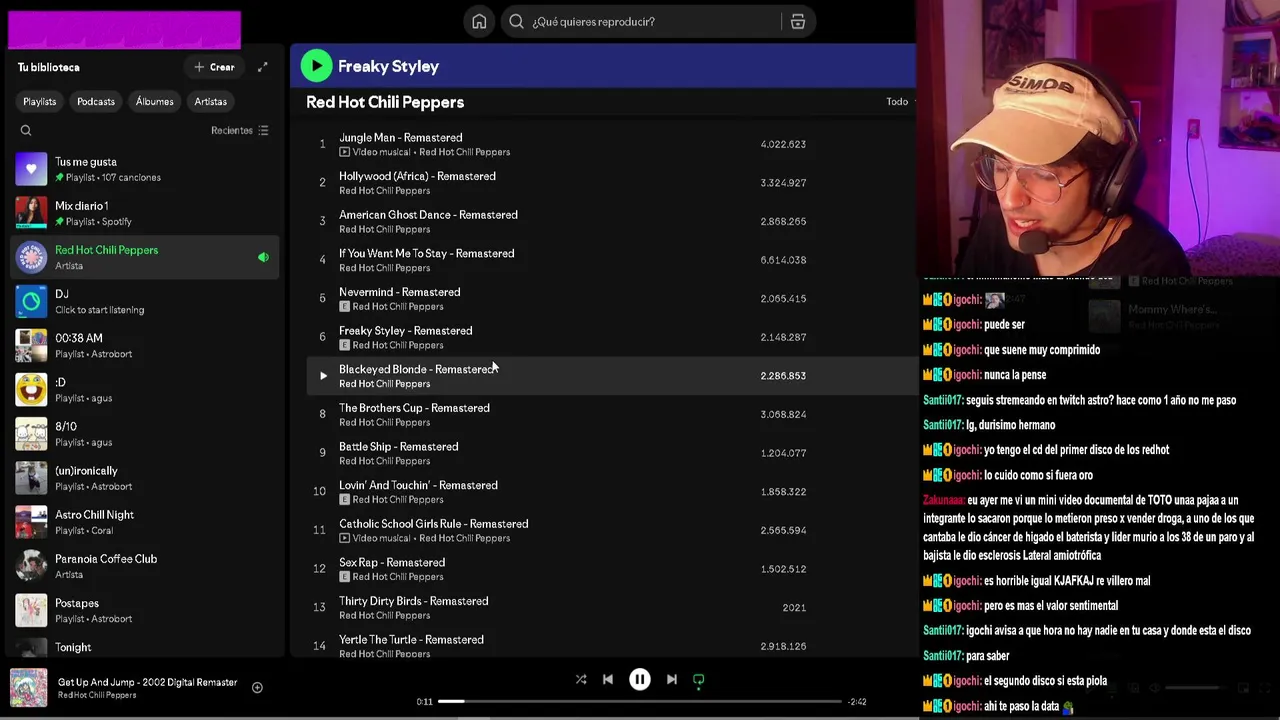
Task: Seek within the song progress bar
Action: (640, 701)
